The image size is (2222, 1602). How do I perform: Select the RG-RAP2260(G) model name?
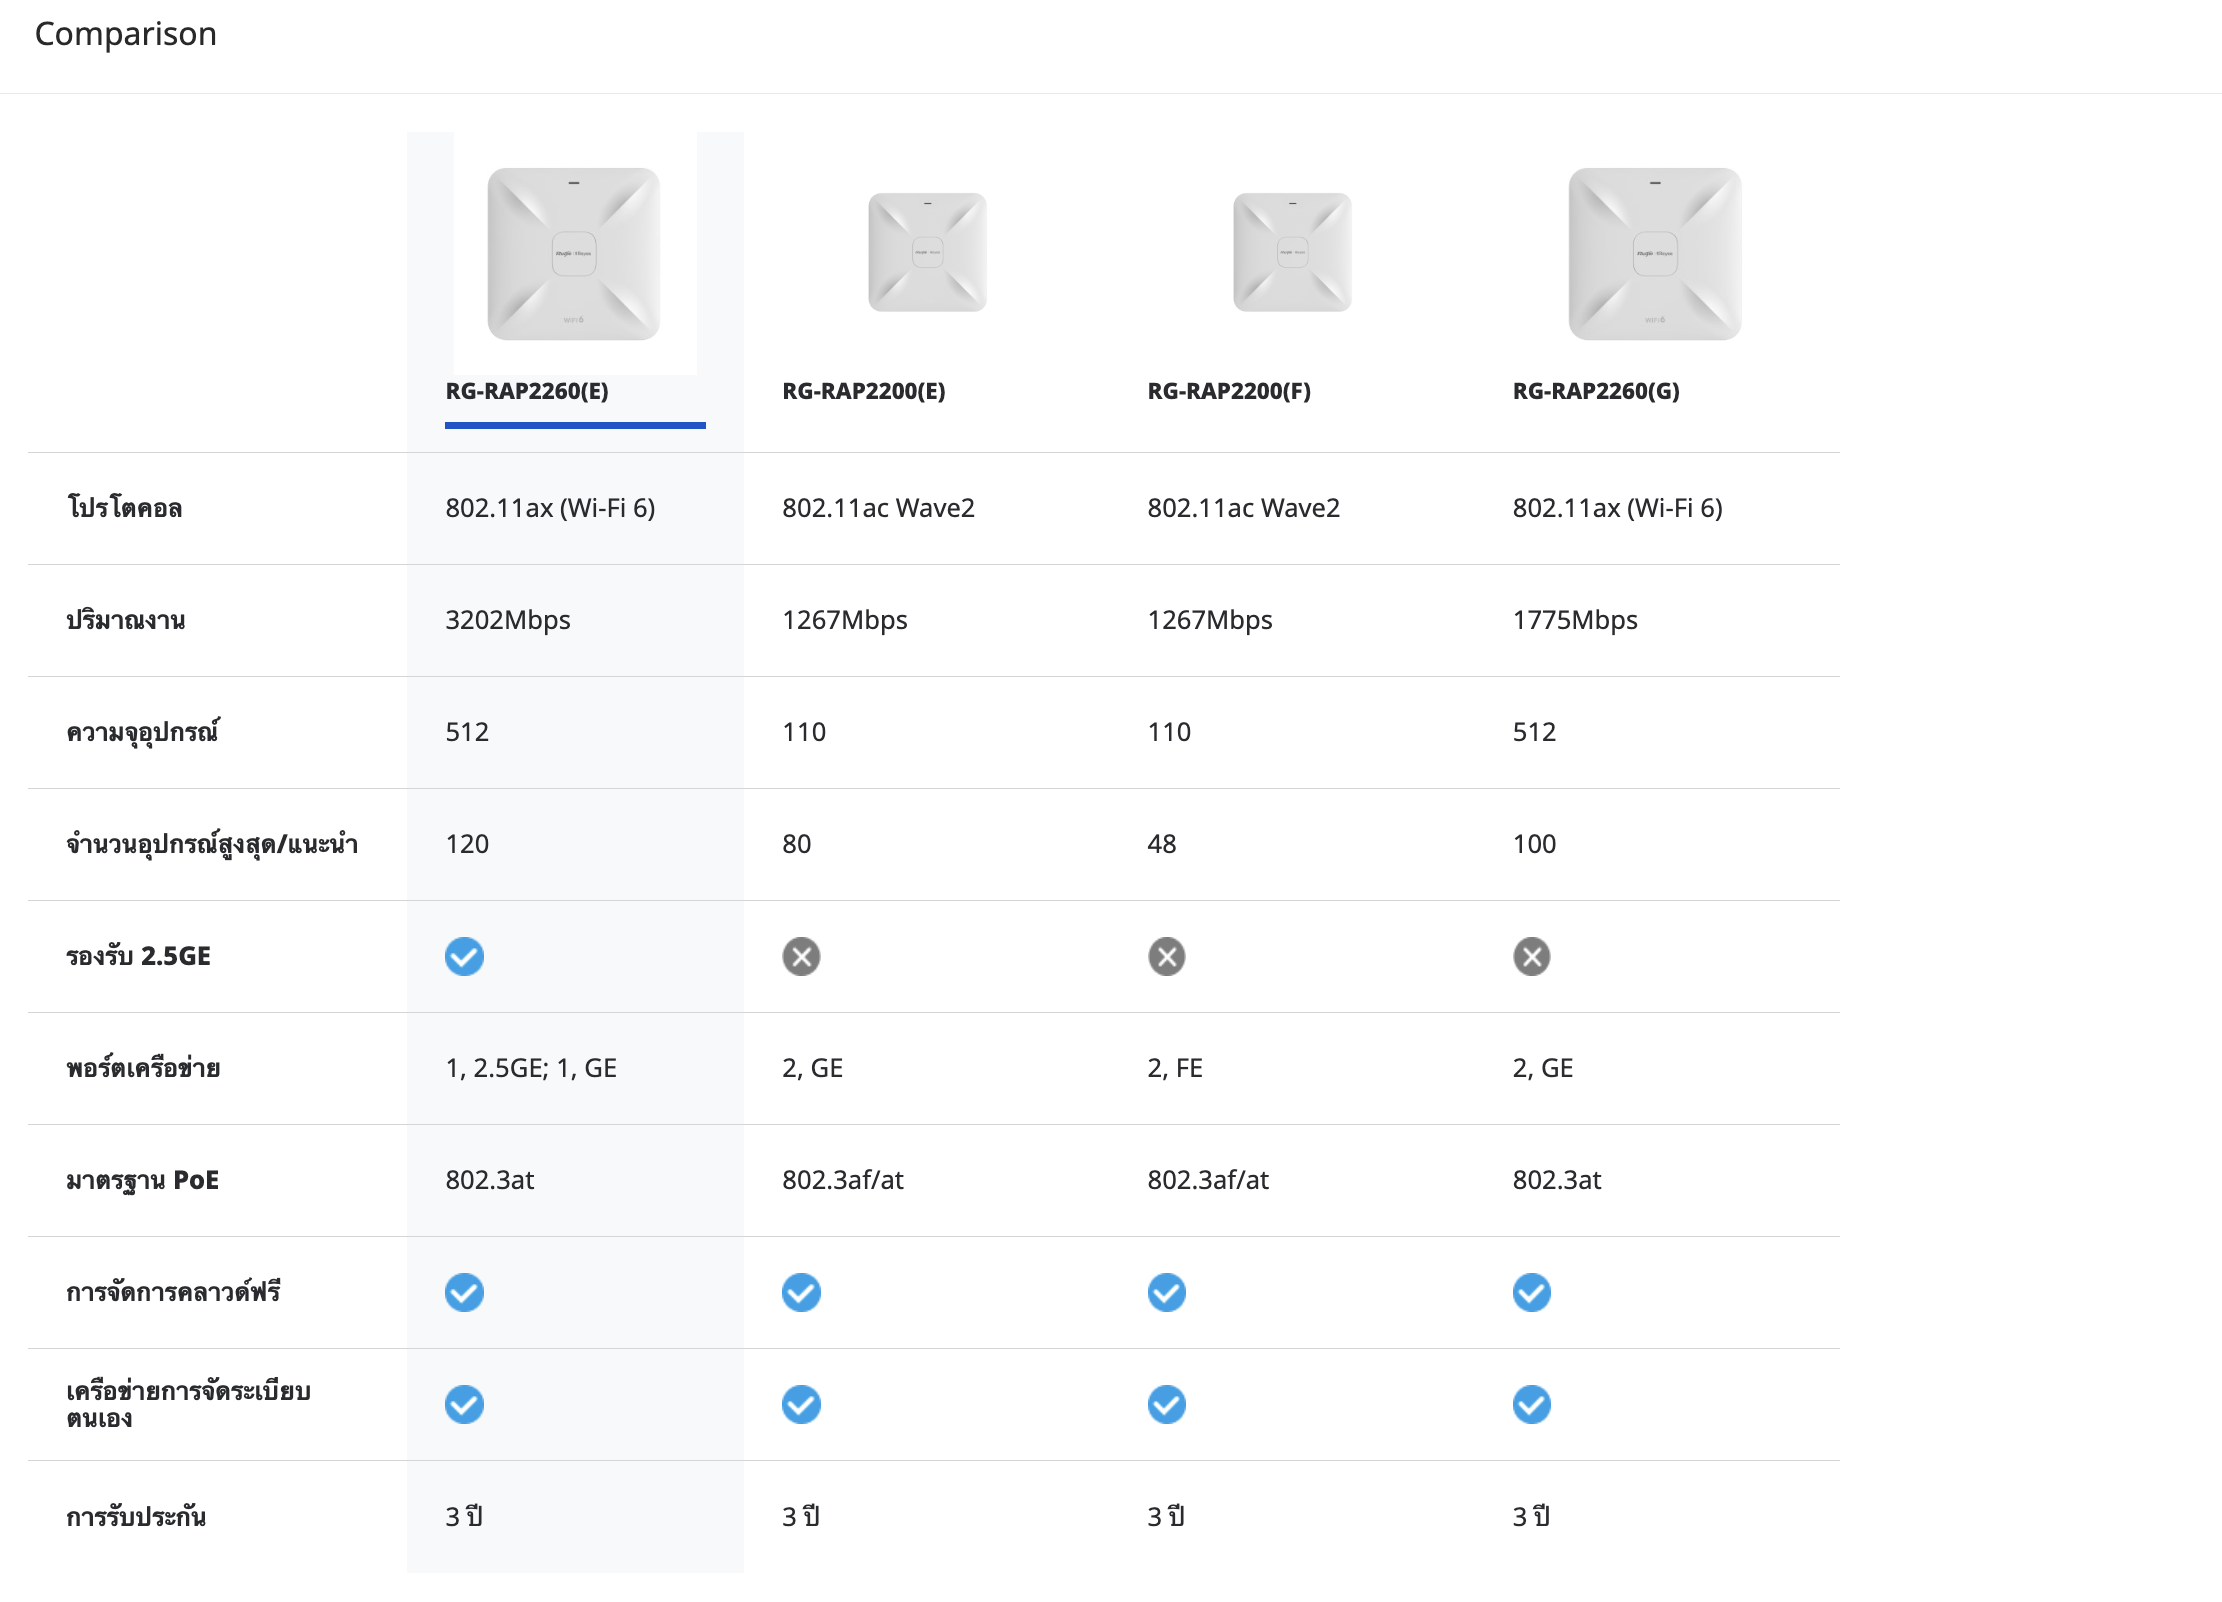tap(1596, 391)
